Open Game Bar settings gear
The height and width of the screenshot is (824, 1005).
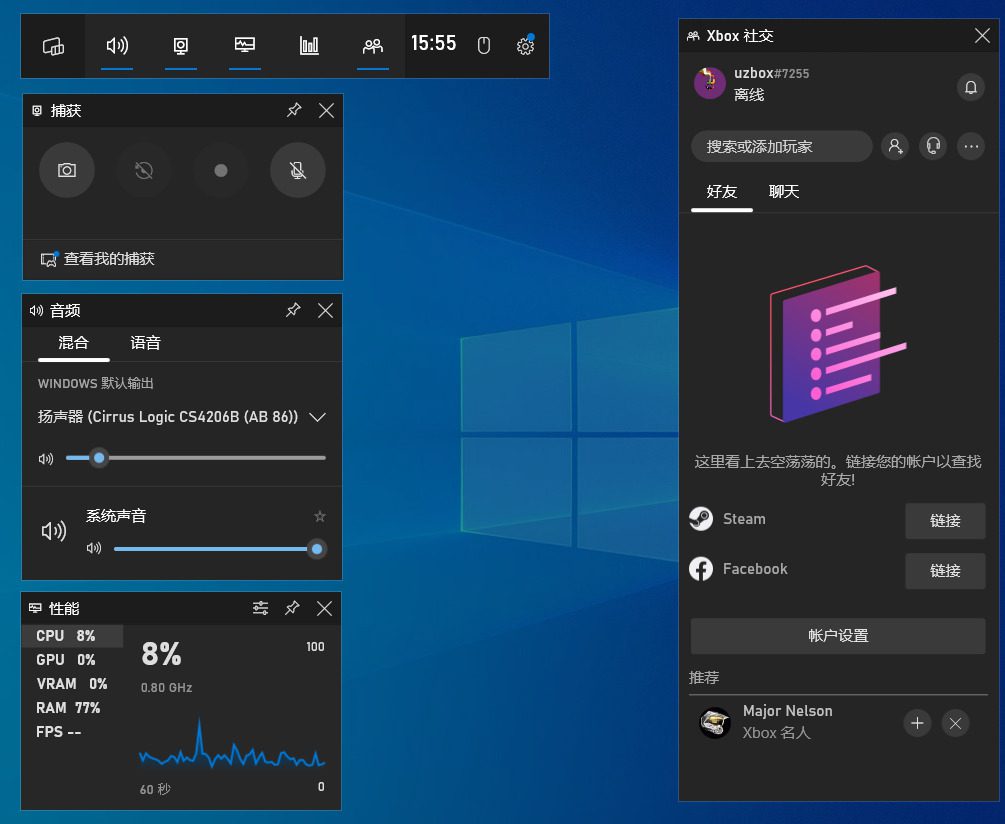point(525,46)
